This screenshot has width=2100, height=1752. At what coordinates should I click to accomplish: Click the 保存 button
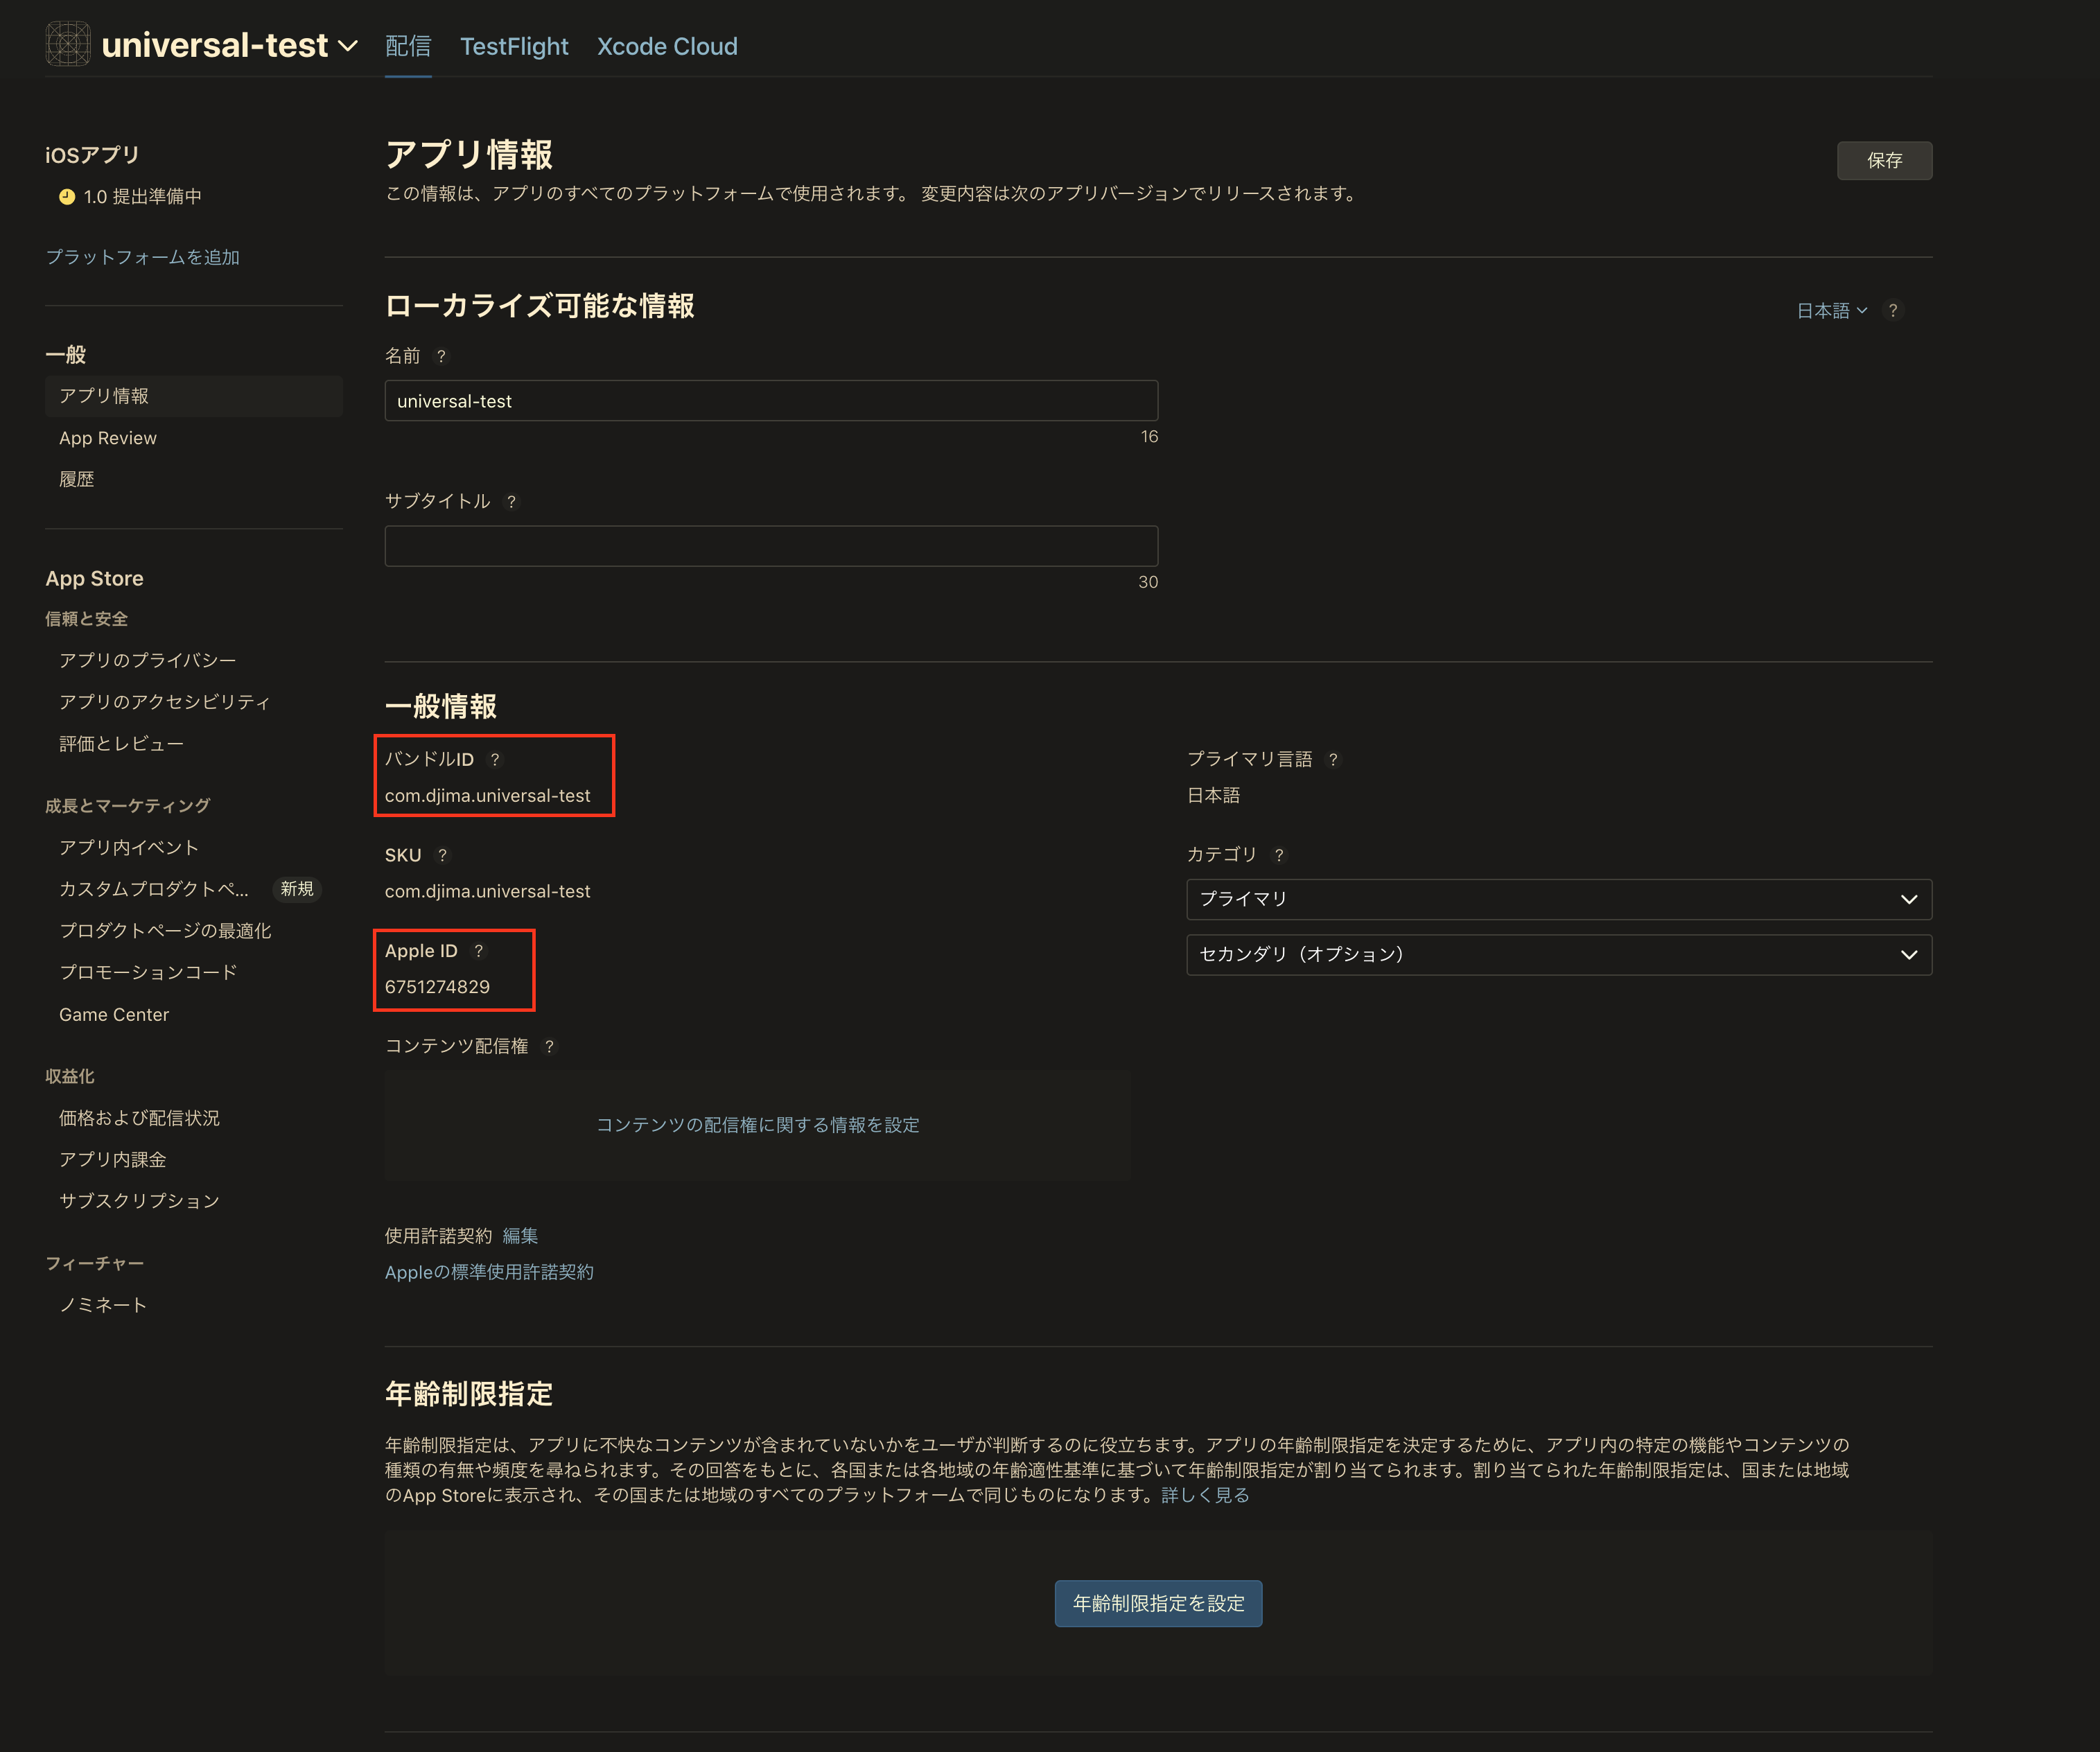click(x=1884, y=160)
